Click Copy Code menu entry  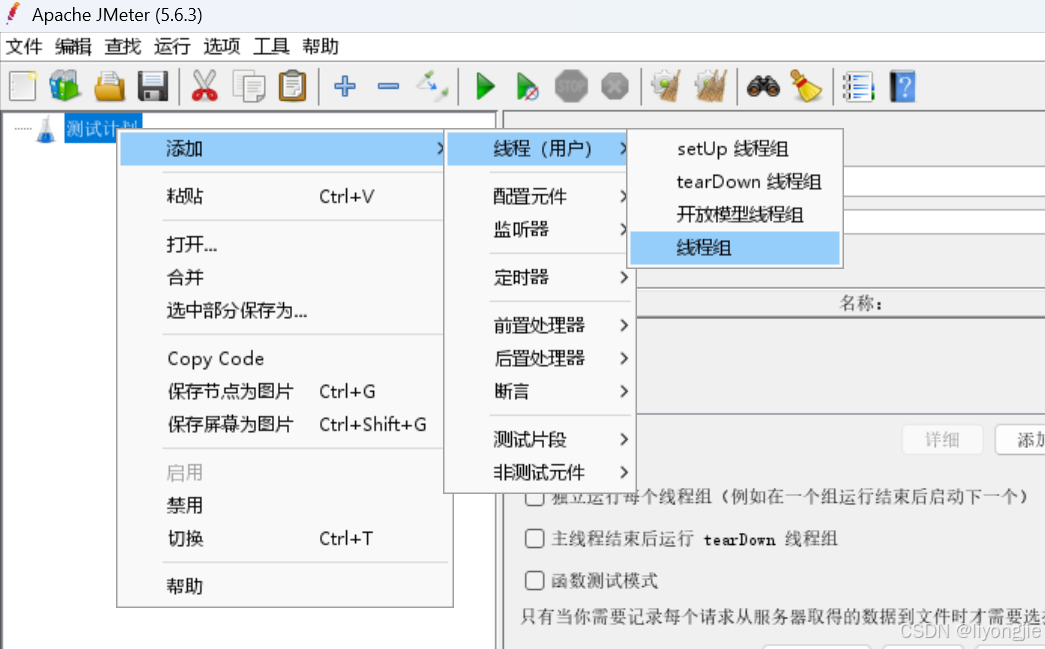pos(283,358)
